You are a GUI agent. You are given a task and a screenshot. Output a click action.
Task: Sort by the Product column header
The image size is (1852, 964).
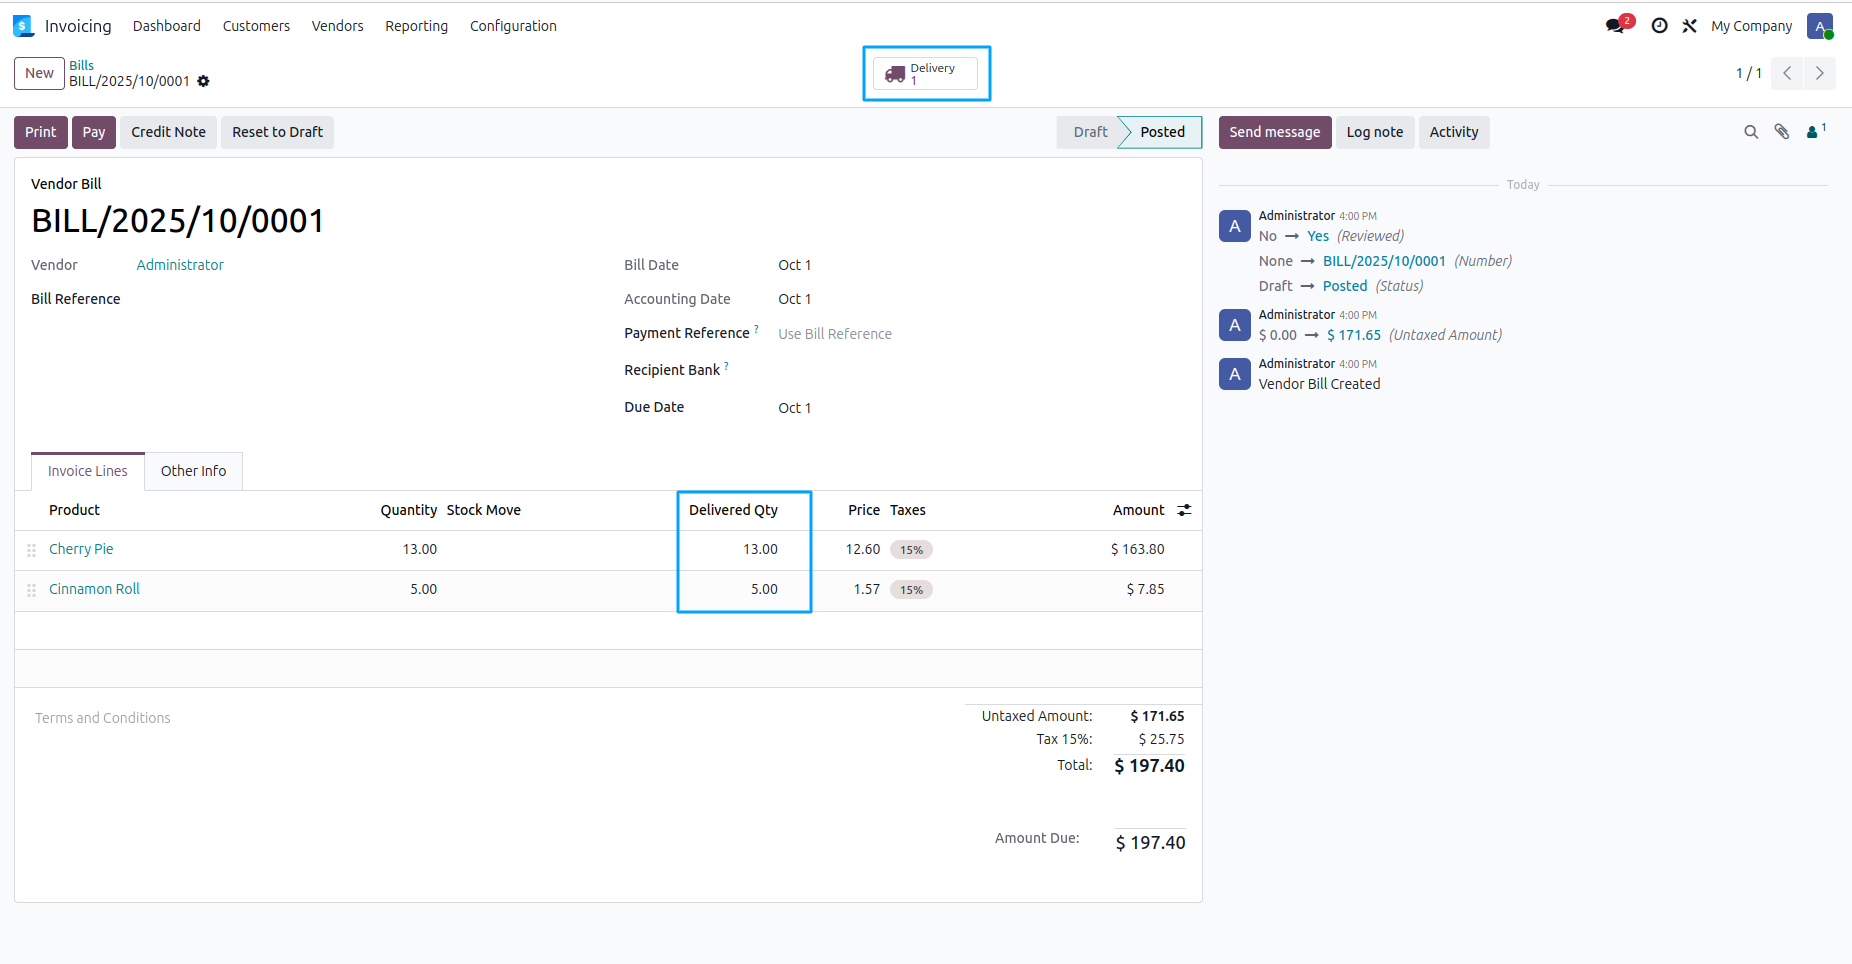(x=75, y=510)
